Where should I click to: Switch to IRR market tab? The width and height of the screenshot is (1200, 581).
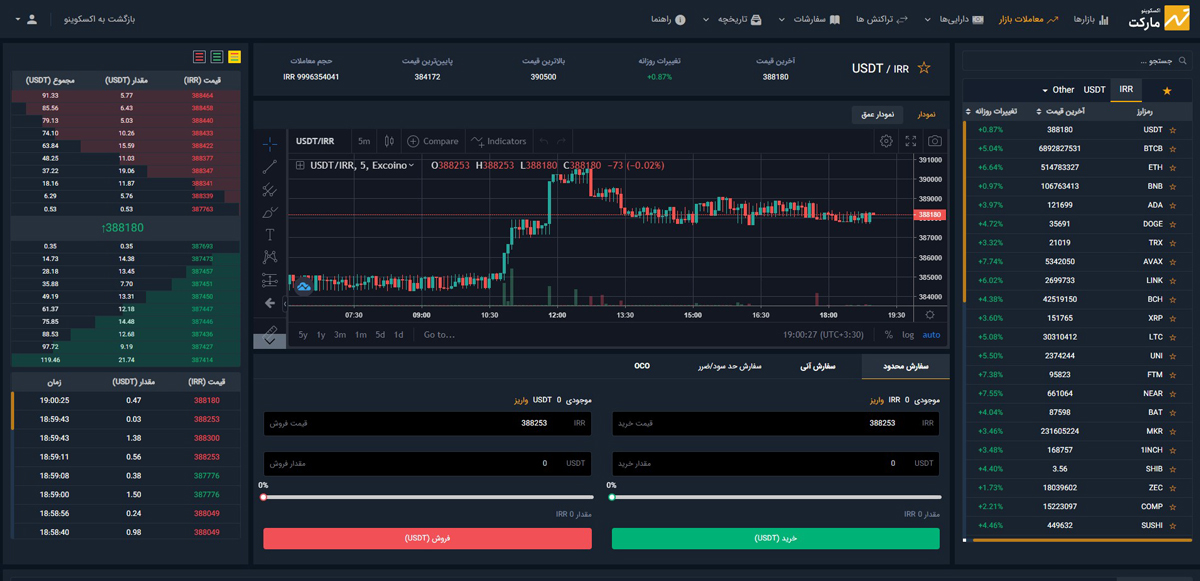coord(1126,89)
